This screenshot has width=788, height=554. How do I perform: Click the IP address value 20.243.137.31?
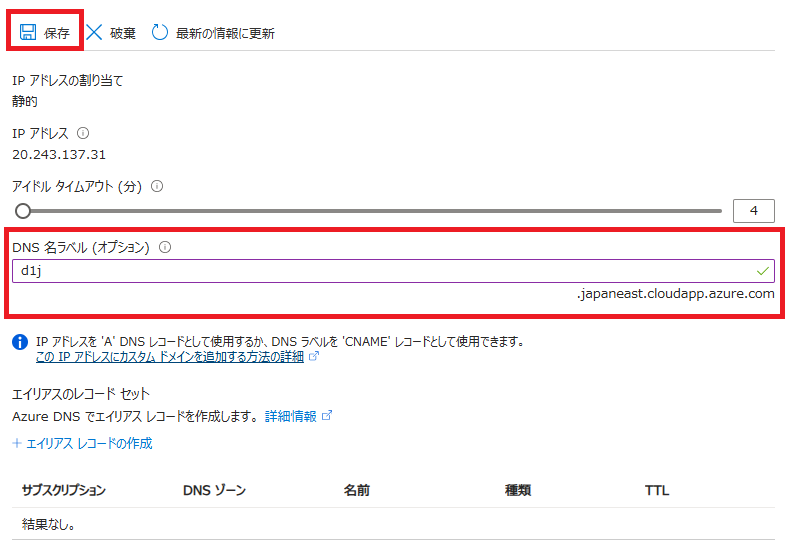59,154
